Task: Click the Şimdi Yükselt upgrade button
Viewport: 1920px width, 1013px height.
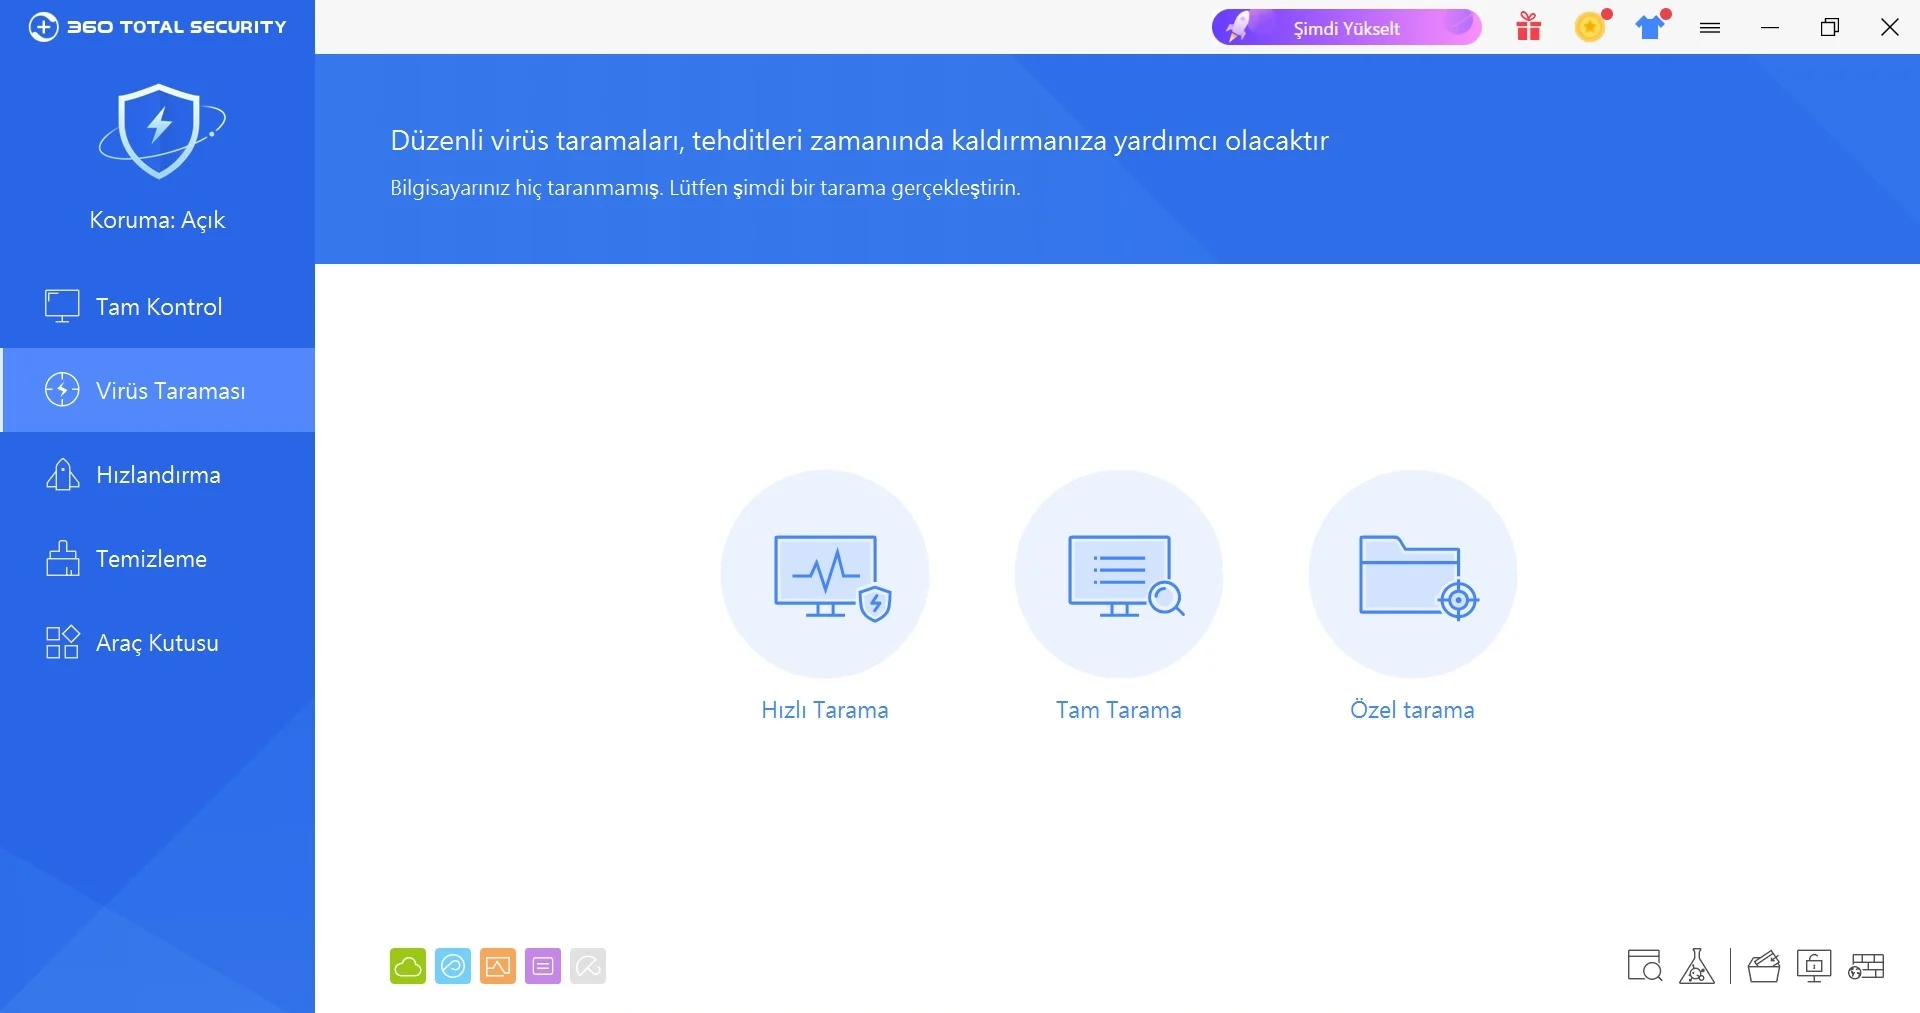Action: tap(1346, 28)
